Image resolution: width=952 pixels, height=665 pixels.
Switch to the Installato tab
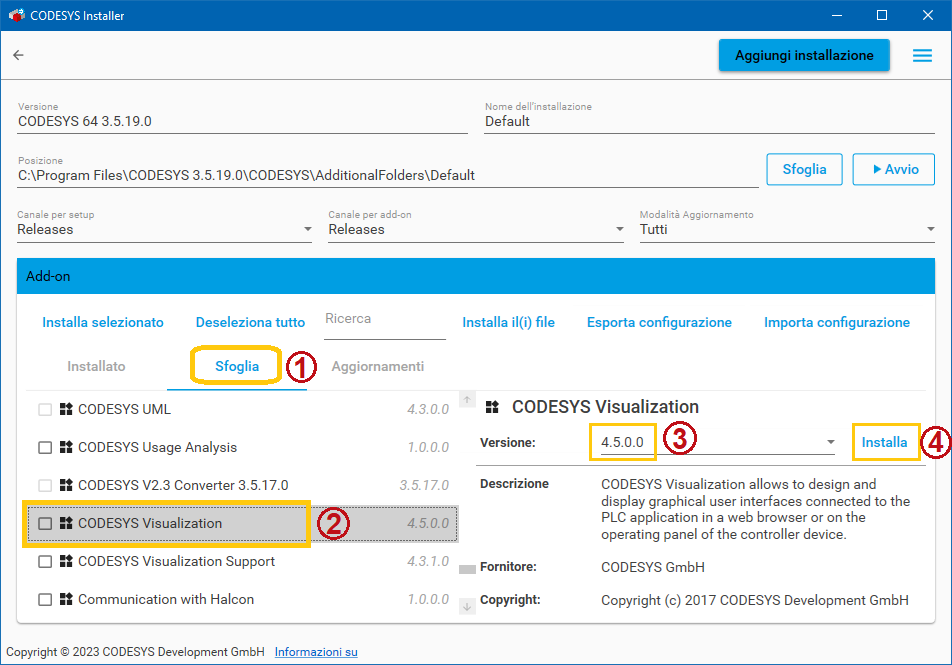click(x=97, y=366)
